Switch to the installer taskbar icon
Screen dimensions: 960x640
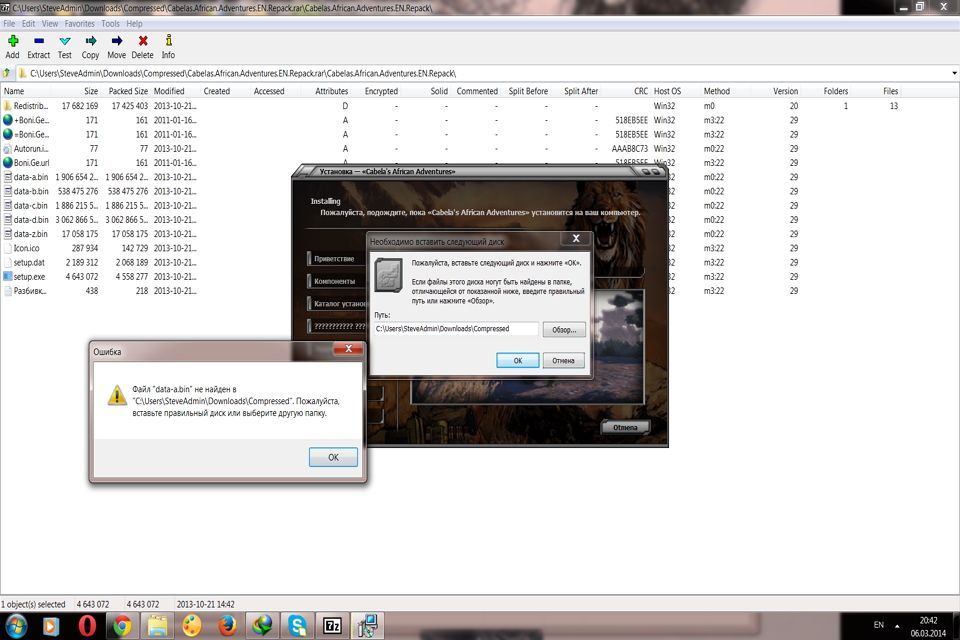pos(367,626)
